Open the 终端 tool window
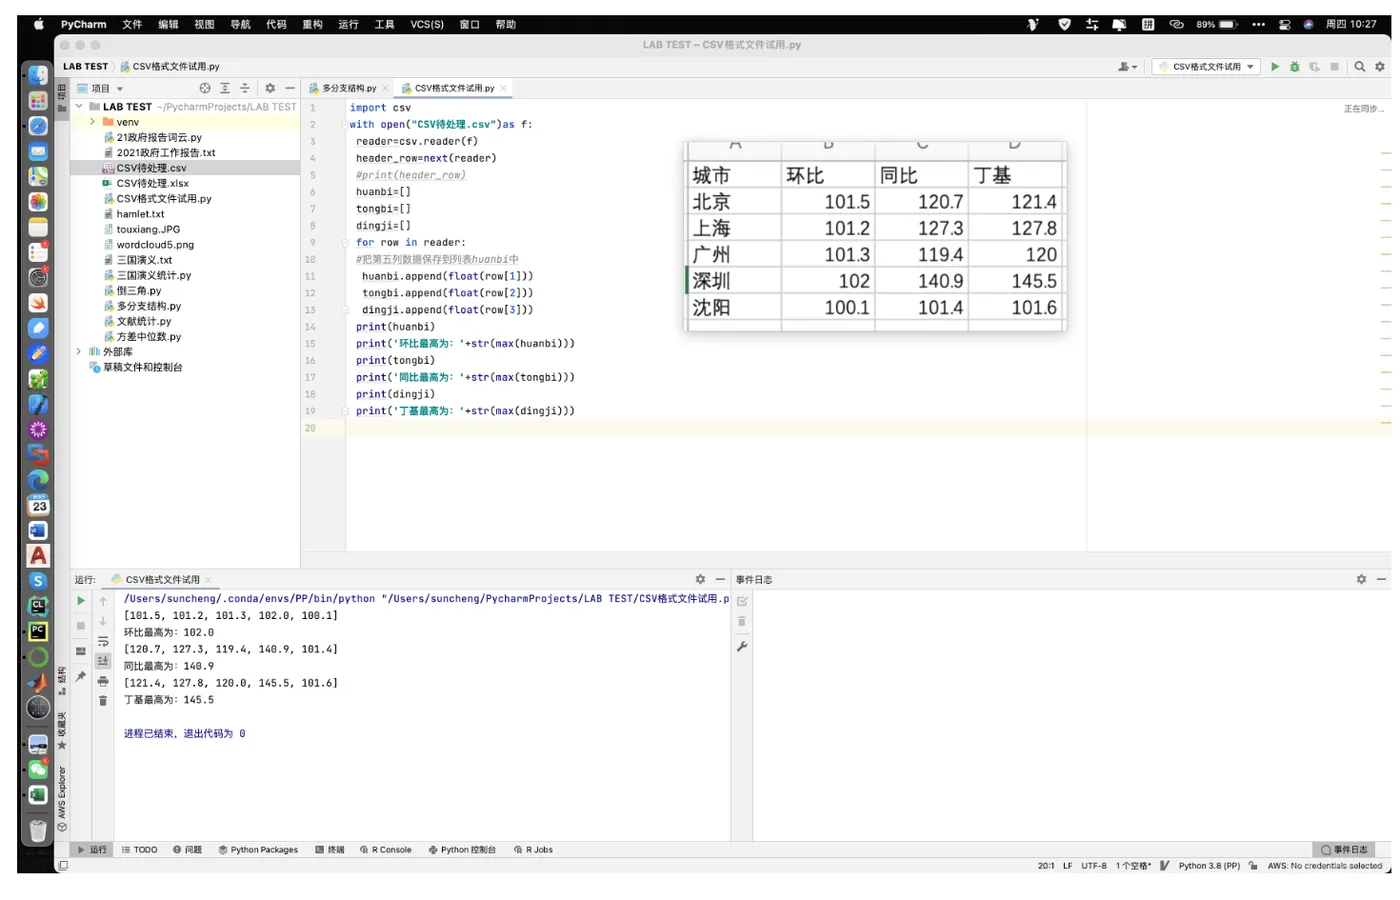 (330, 850)
